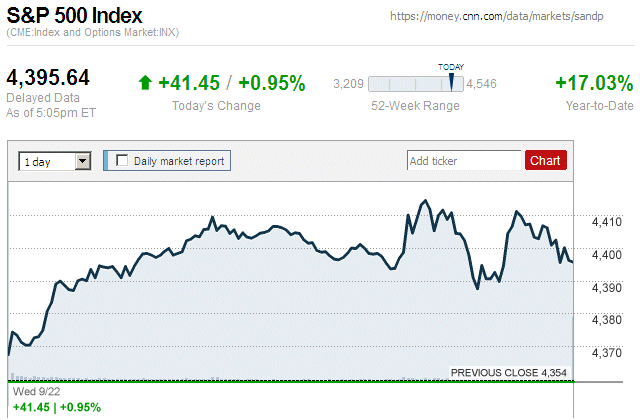This screenshot has height=420, width=640.
Task: Select the 4,395.64 index price
Action: pos(49,78)
